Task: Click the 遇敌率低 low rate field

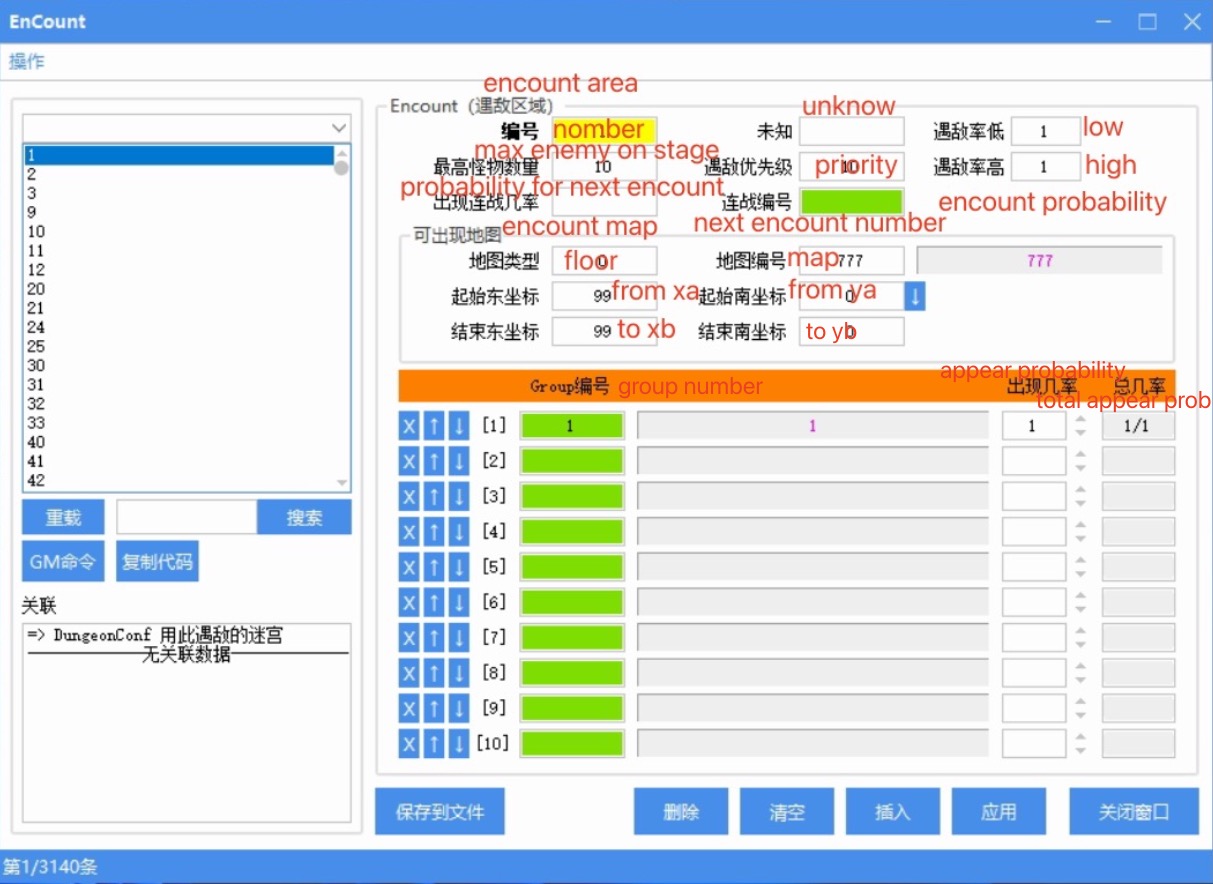Action: coord(1044,131)
